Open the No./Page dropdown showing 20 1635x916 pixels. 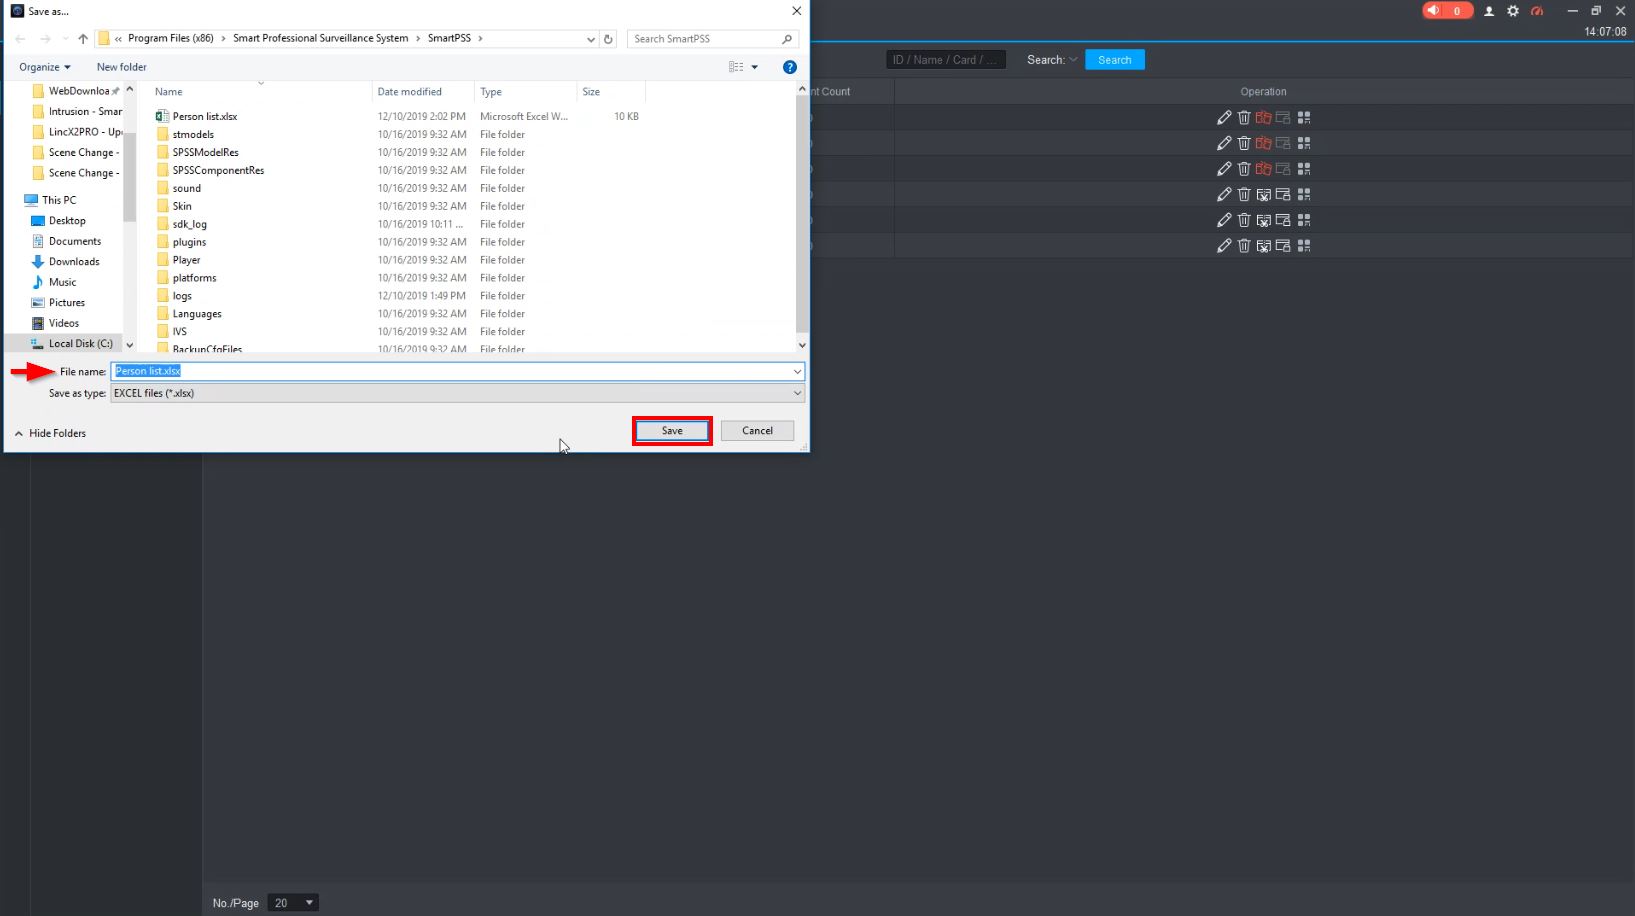293,903
